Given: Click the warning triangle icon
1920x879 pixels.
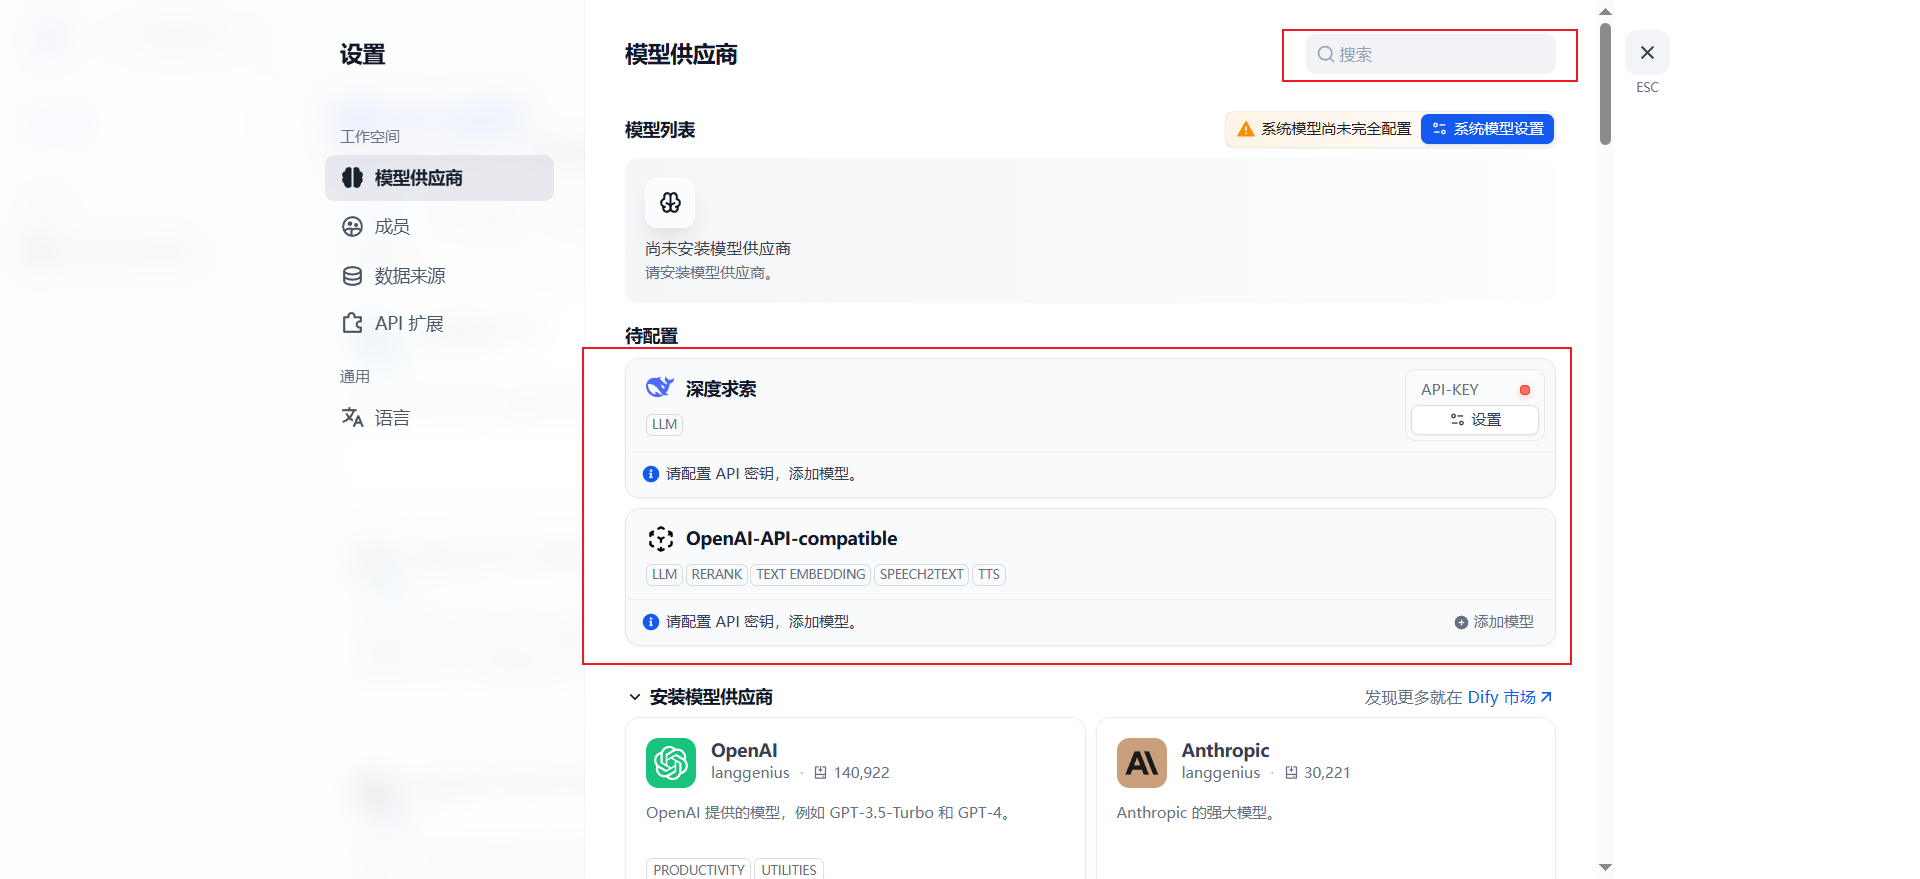Looking at the screenshot, I should pos(1245,129).
